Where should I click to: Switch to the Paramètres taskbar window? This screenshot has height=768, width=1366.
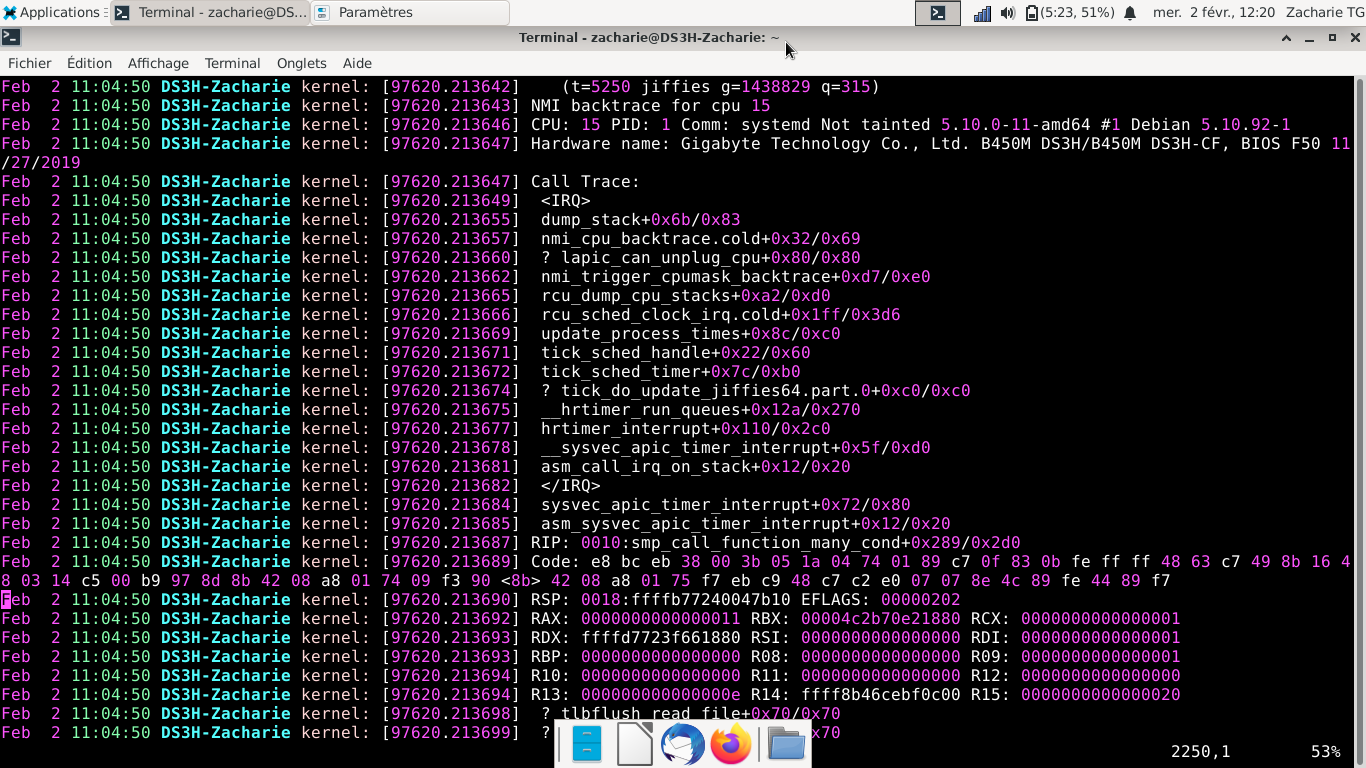click(x=410, y=13)
